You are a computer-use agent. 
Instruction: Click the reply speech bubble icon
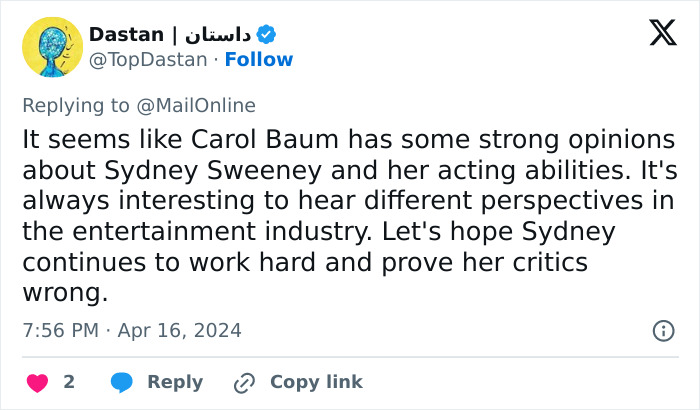click(122, 382)
